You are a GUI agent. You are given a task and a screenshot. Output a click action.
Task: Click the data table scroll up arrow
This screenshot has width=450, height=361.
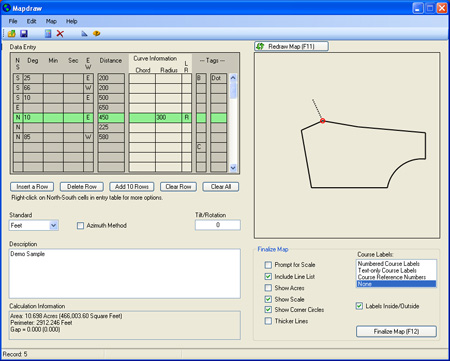click(233, 78)
